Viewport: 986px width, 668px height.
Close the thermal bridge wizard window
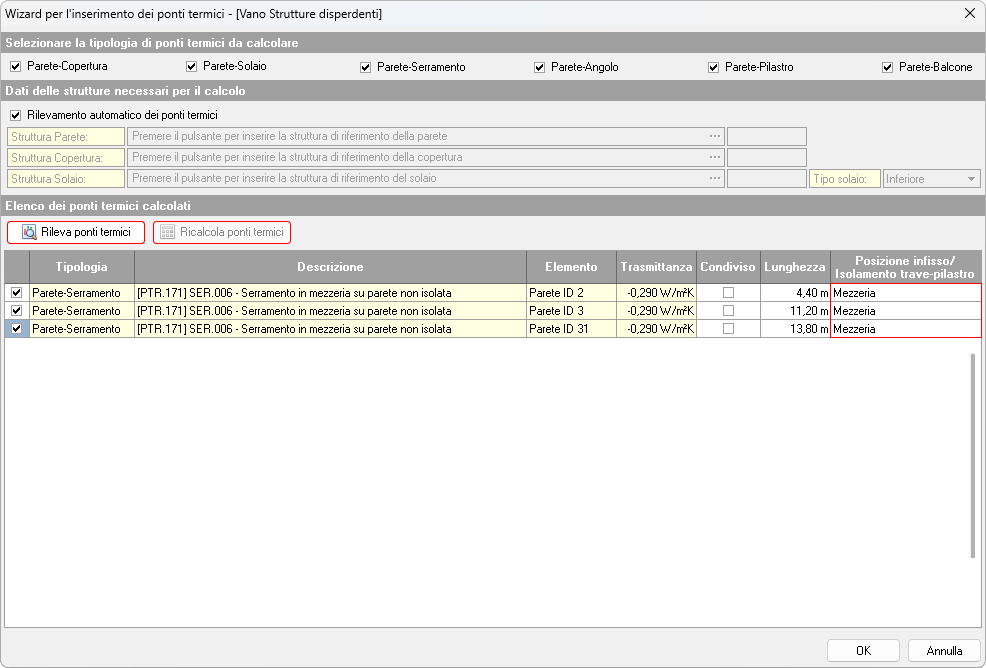pos(969,13)
